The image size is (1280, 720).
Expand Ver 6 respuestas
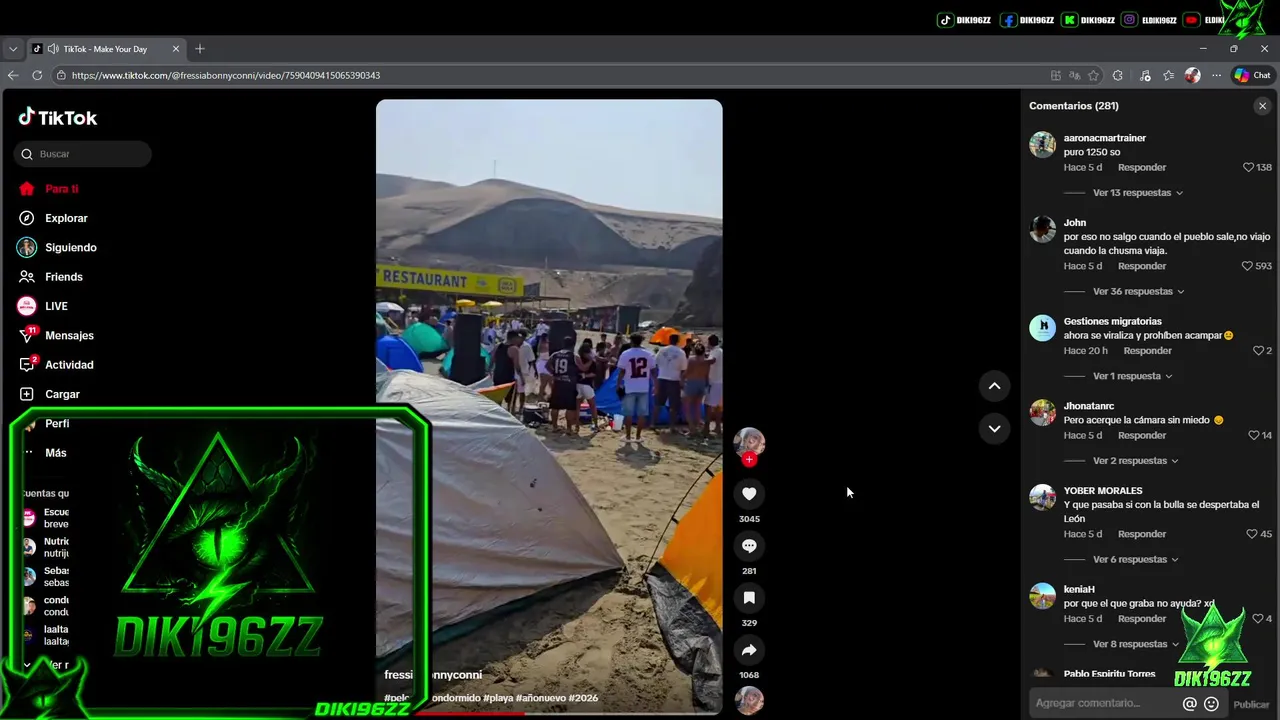click(1136, 560)
